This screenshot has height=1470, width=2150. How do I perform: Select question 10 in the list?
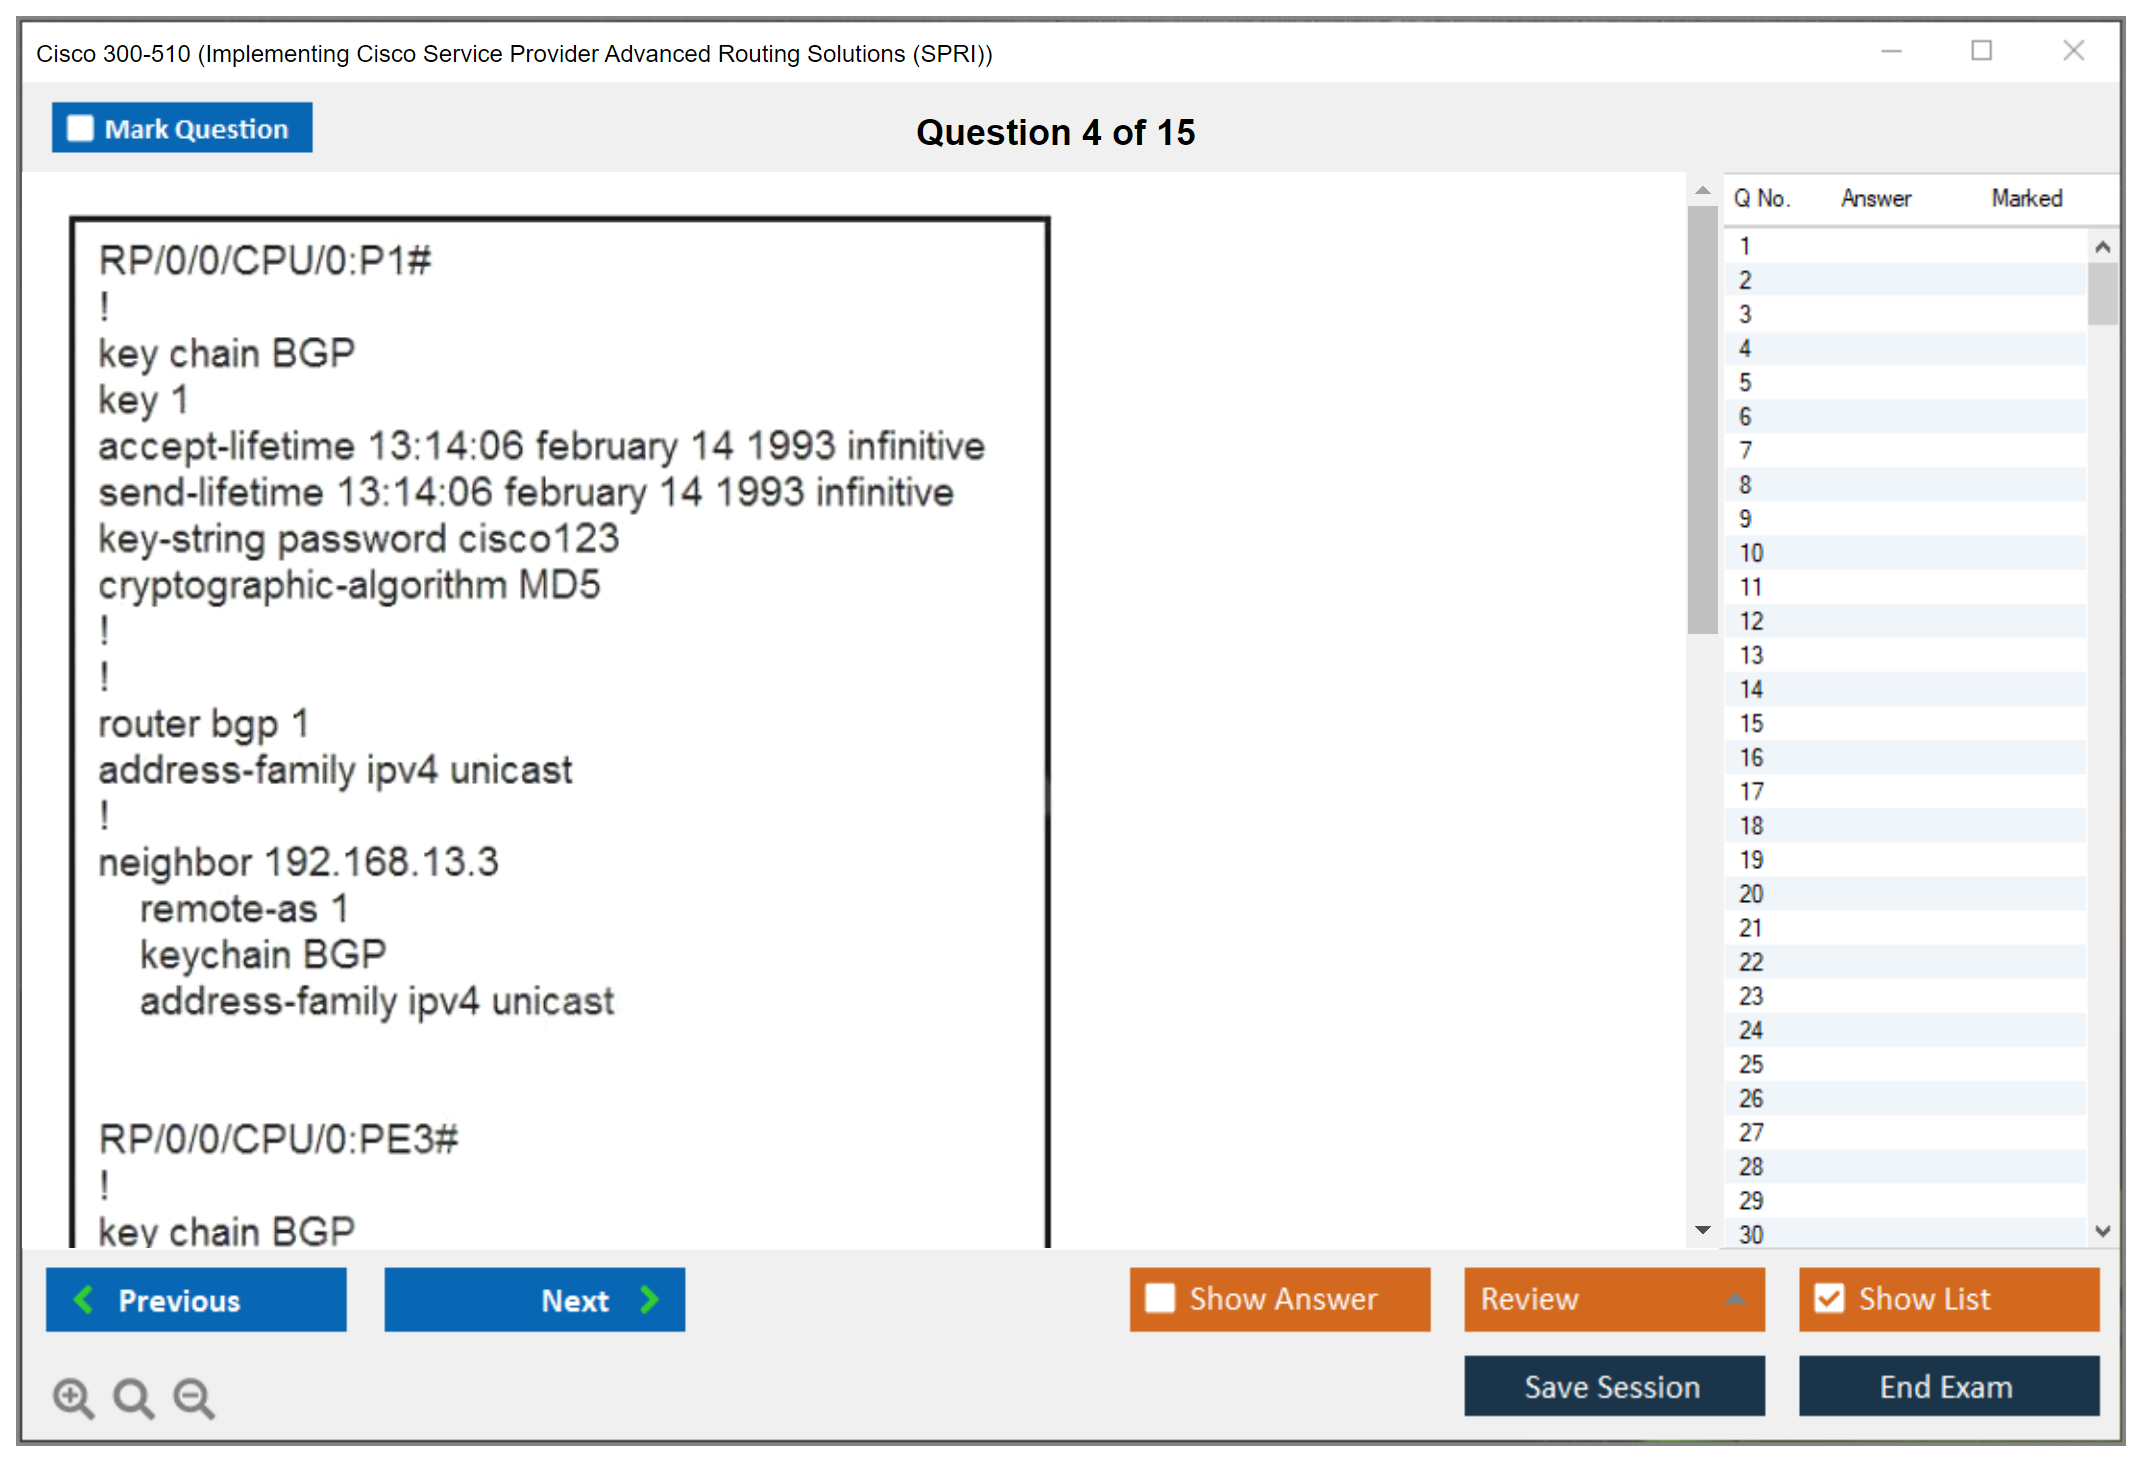pos(1751,553)
